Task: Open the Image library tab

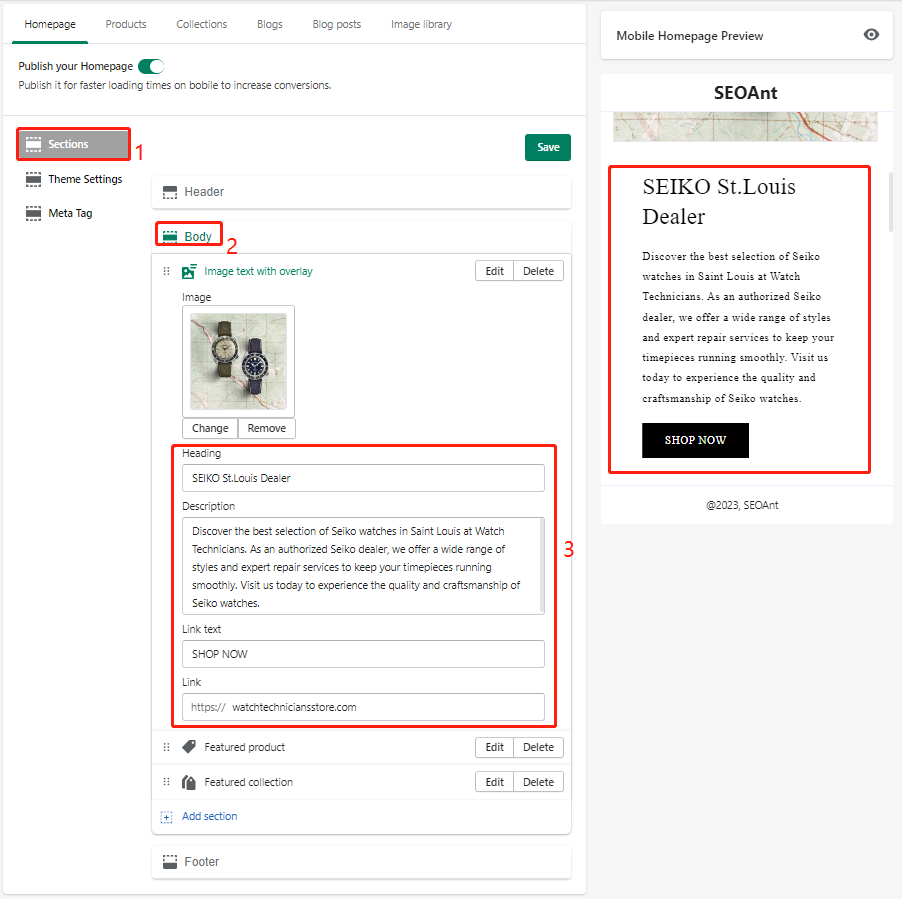Action: click(421, 24)
